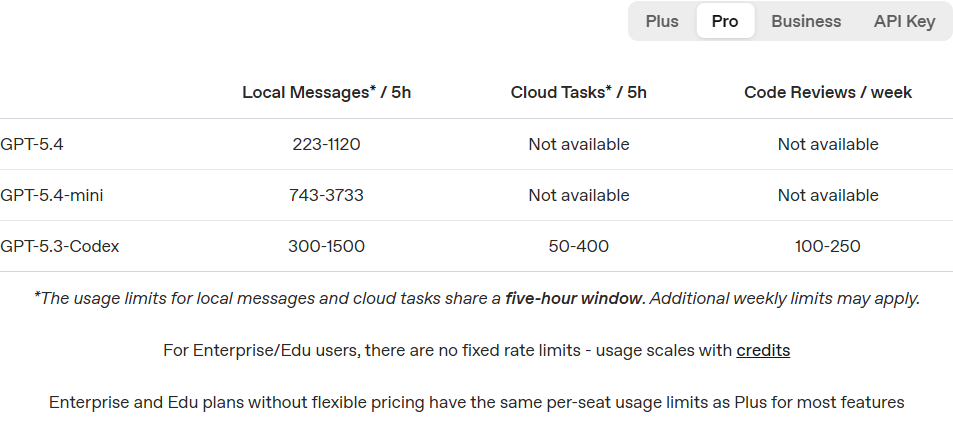Select the Pro plan tab
This screenshot has width=953, height=428.
tap(725, 21)
